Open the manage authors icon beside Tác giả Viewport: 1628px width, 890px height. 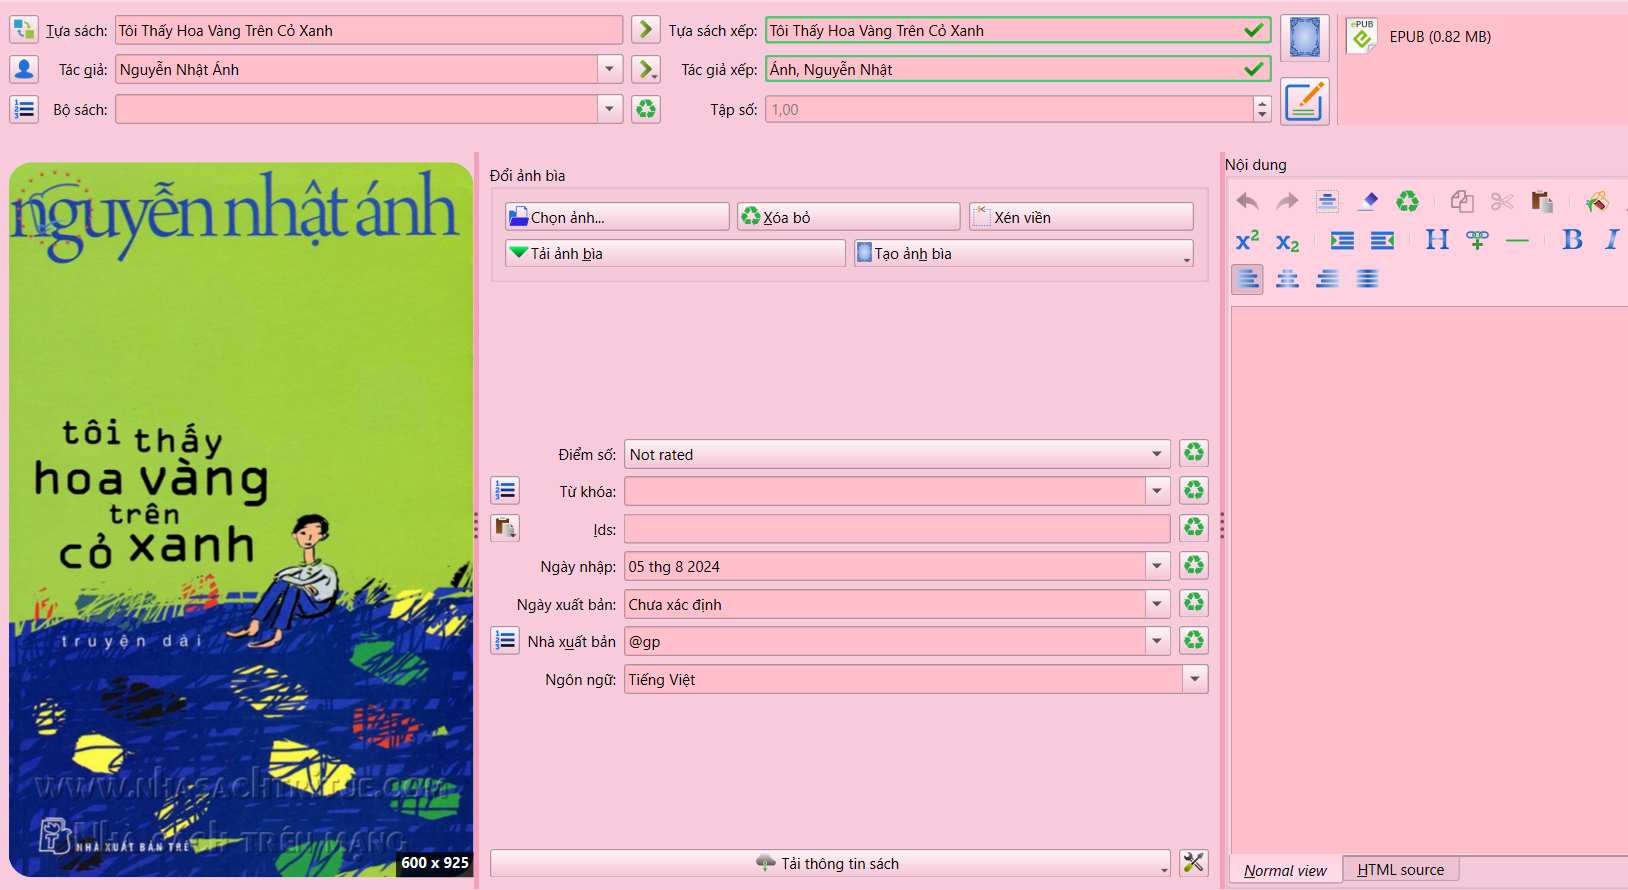[x=24, y=69]
